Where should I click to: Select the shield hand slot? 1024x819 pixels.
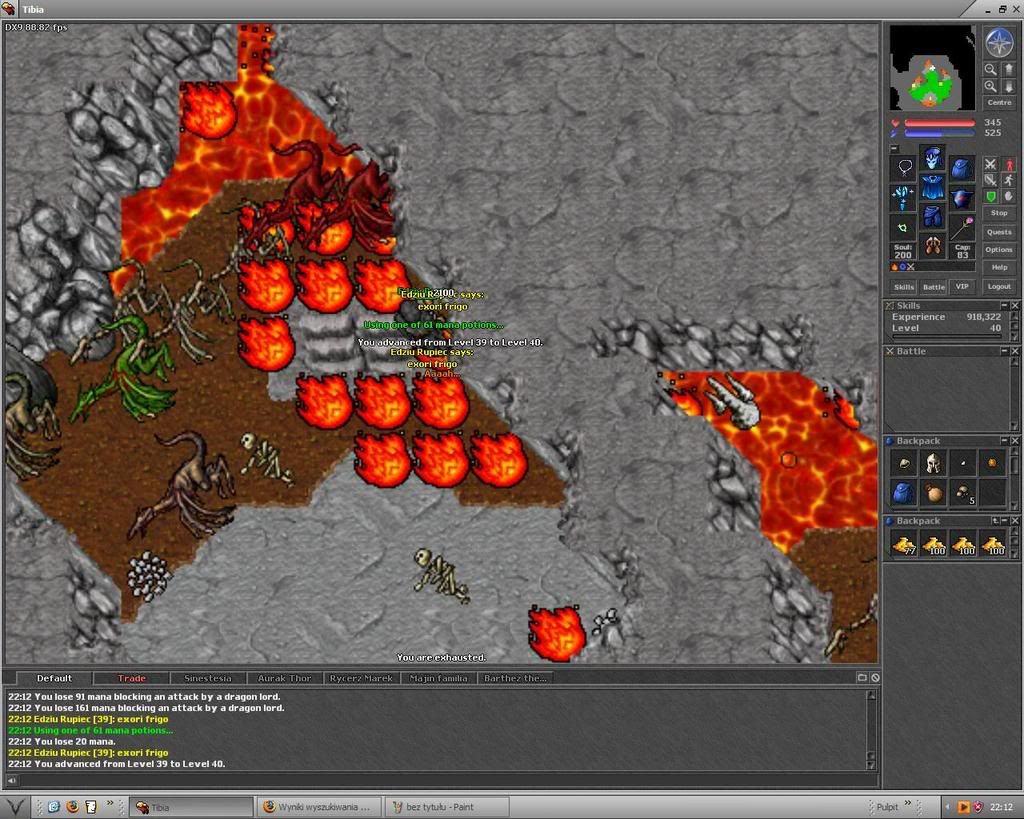point(961,197)
